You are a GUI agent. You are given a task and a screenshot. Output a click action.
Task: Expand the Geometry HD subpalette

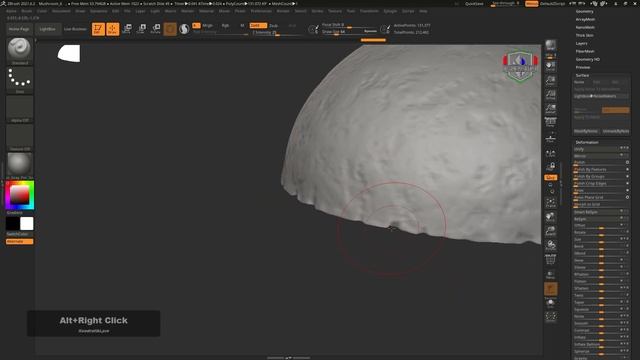pos(587,59)
